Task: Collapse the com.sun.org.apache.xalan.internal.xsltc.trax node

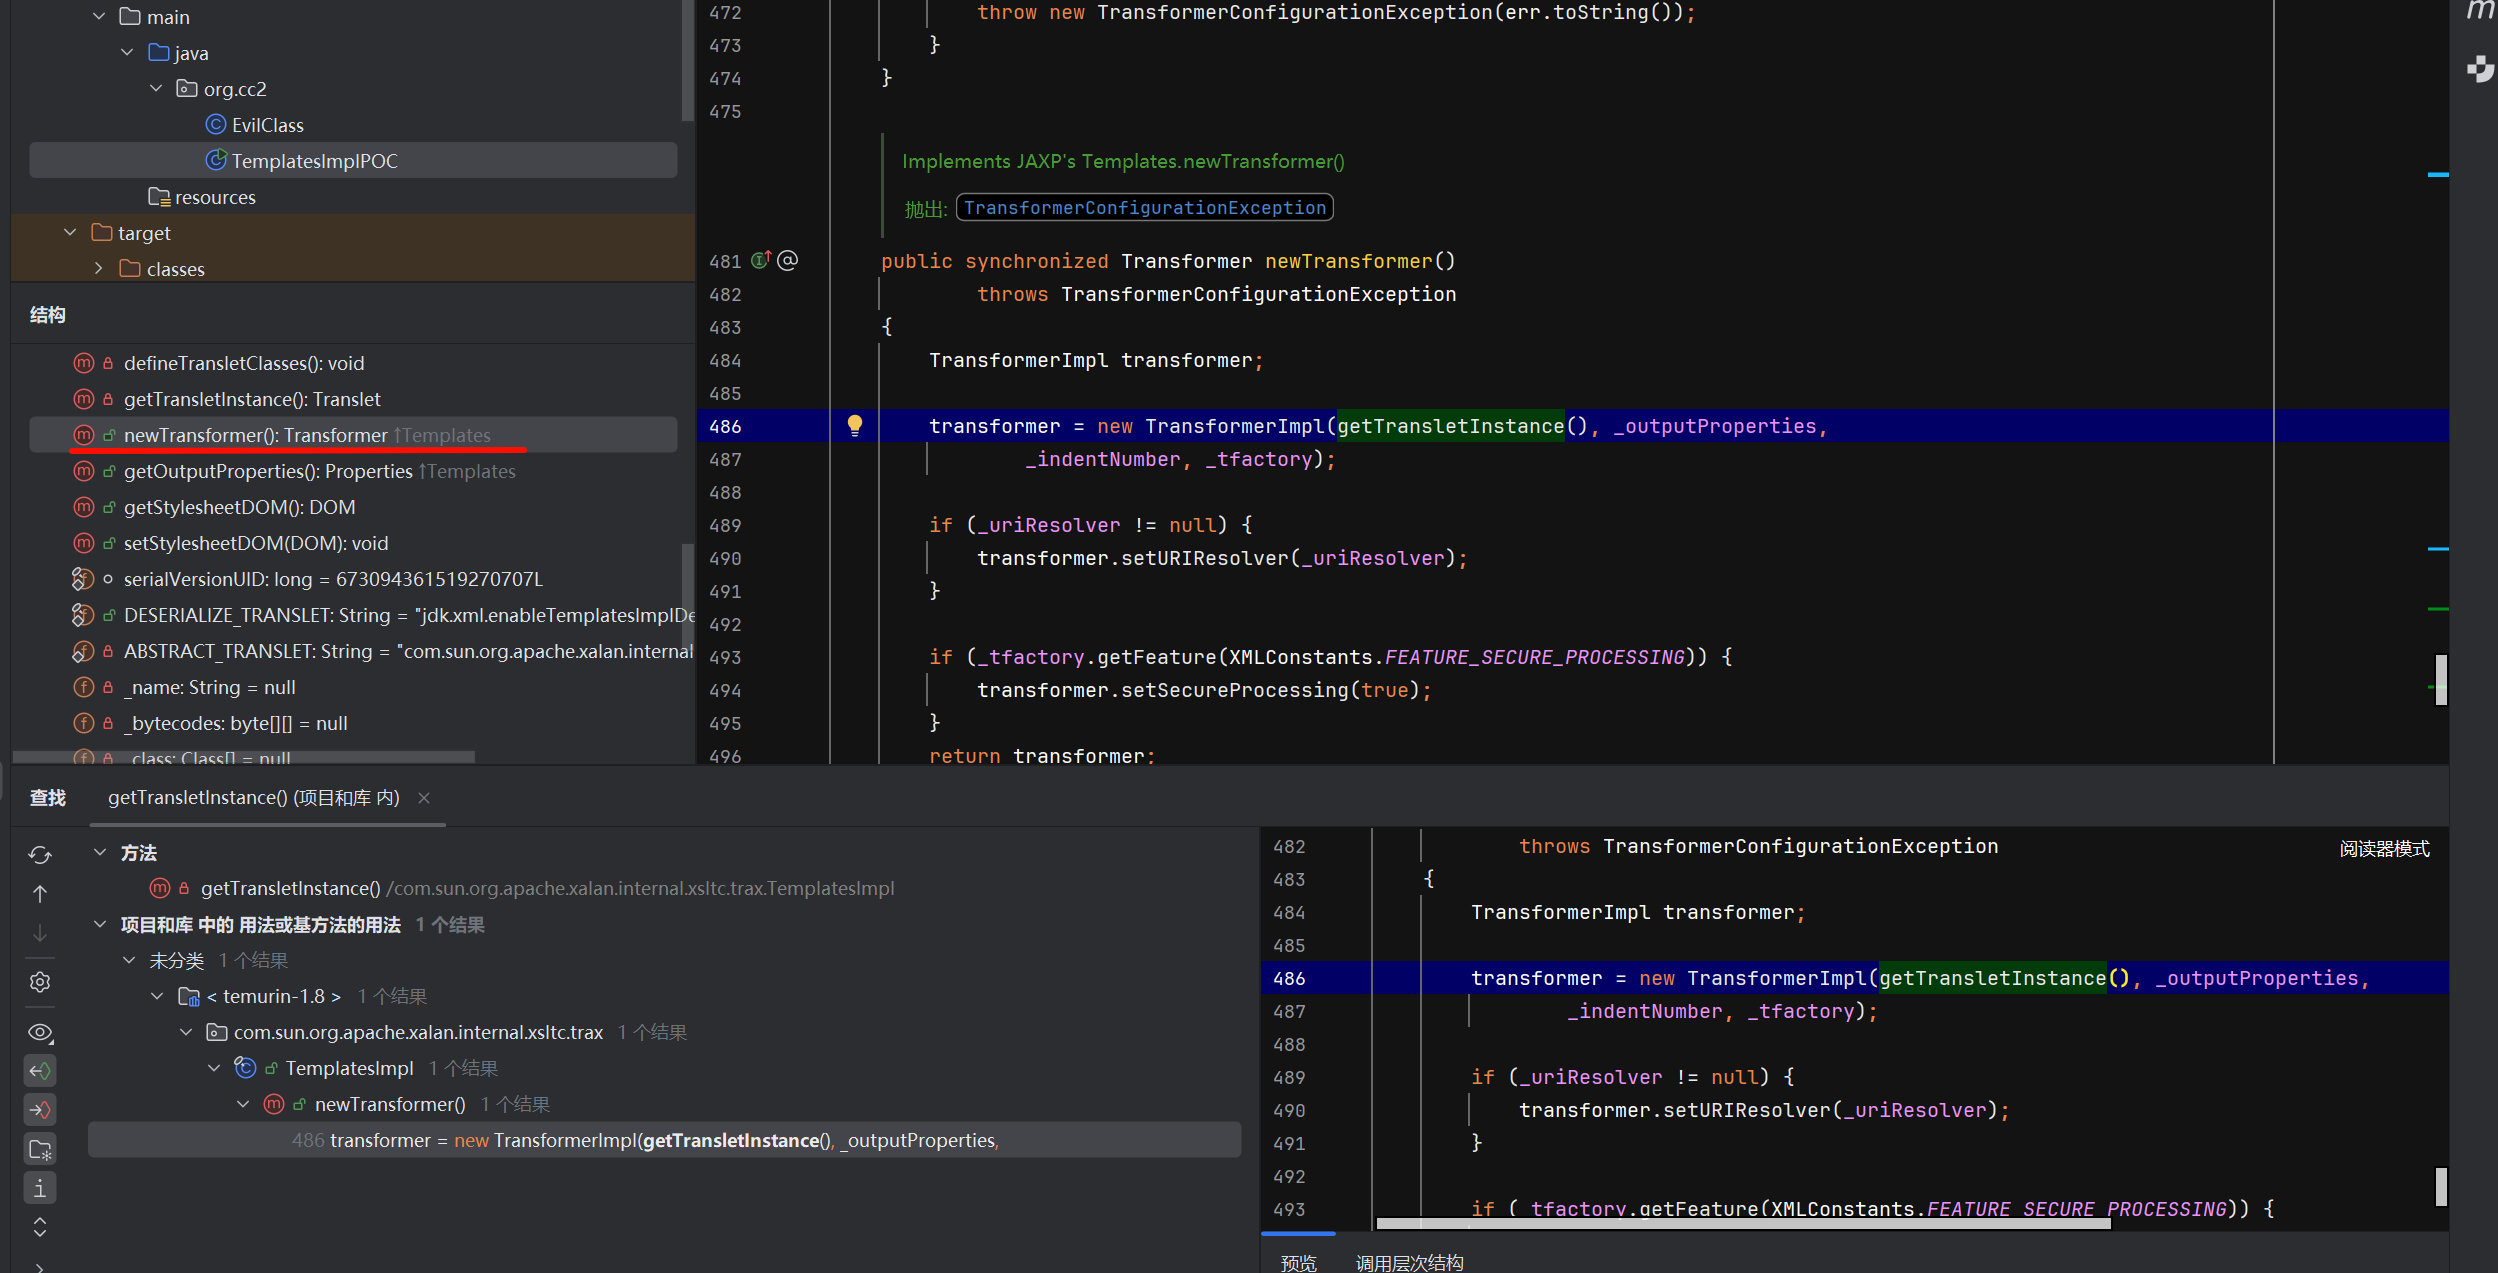Action: point(186,1032)
